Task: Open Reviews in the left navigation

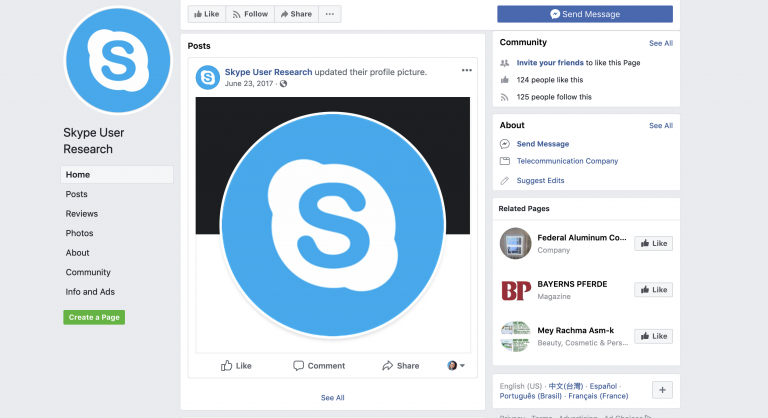Action: tap(82, 214)
